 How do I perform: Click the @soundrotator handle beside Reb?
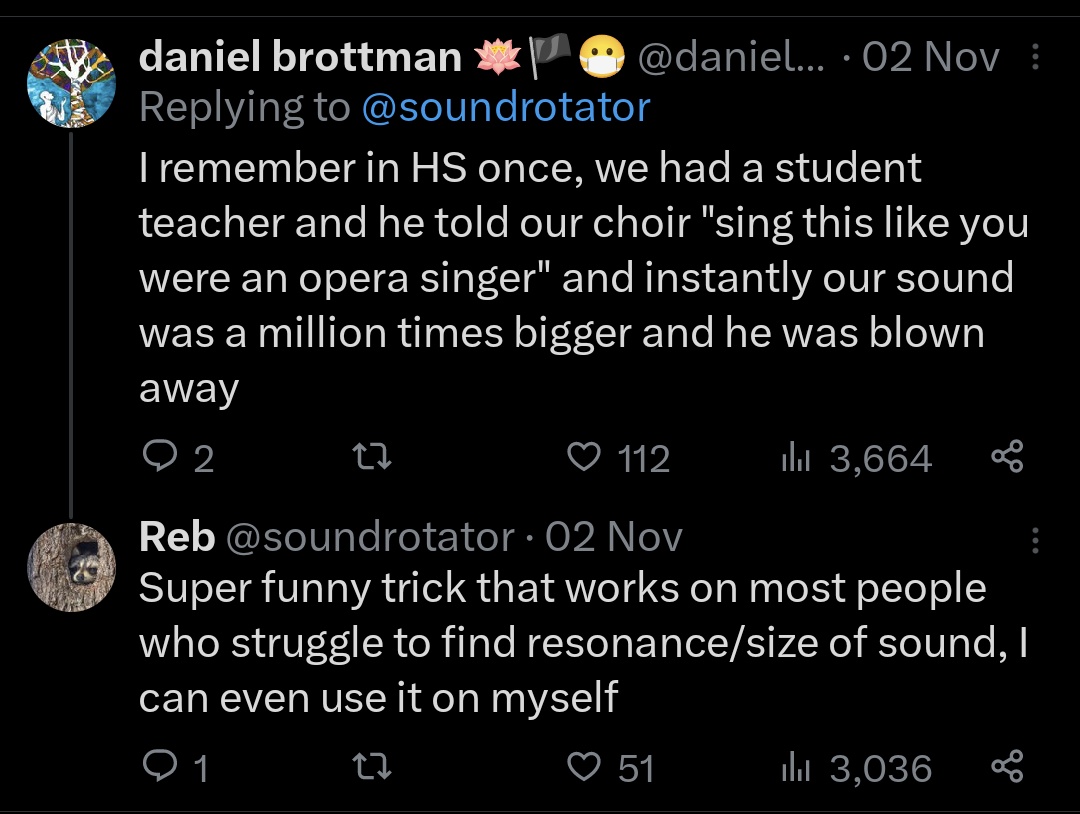pos(371,538)
